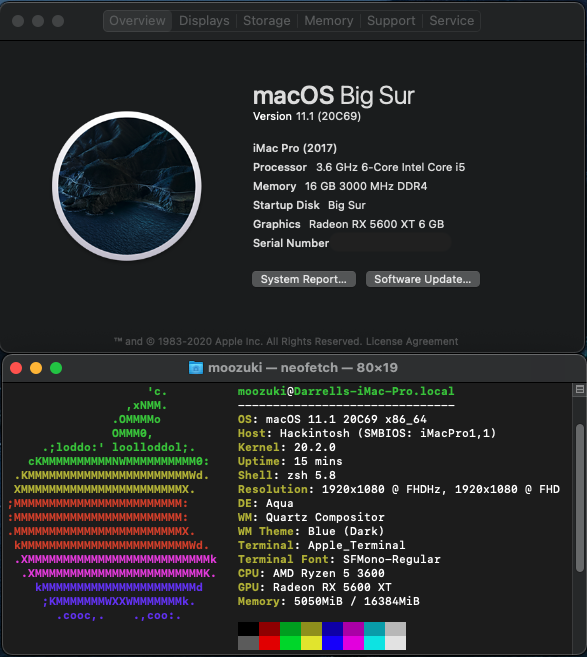Image resolution: width=587 pixels, height=657 pixels.
Task: Click the Terminal split pane icon
Action: 580,390
